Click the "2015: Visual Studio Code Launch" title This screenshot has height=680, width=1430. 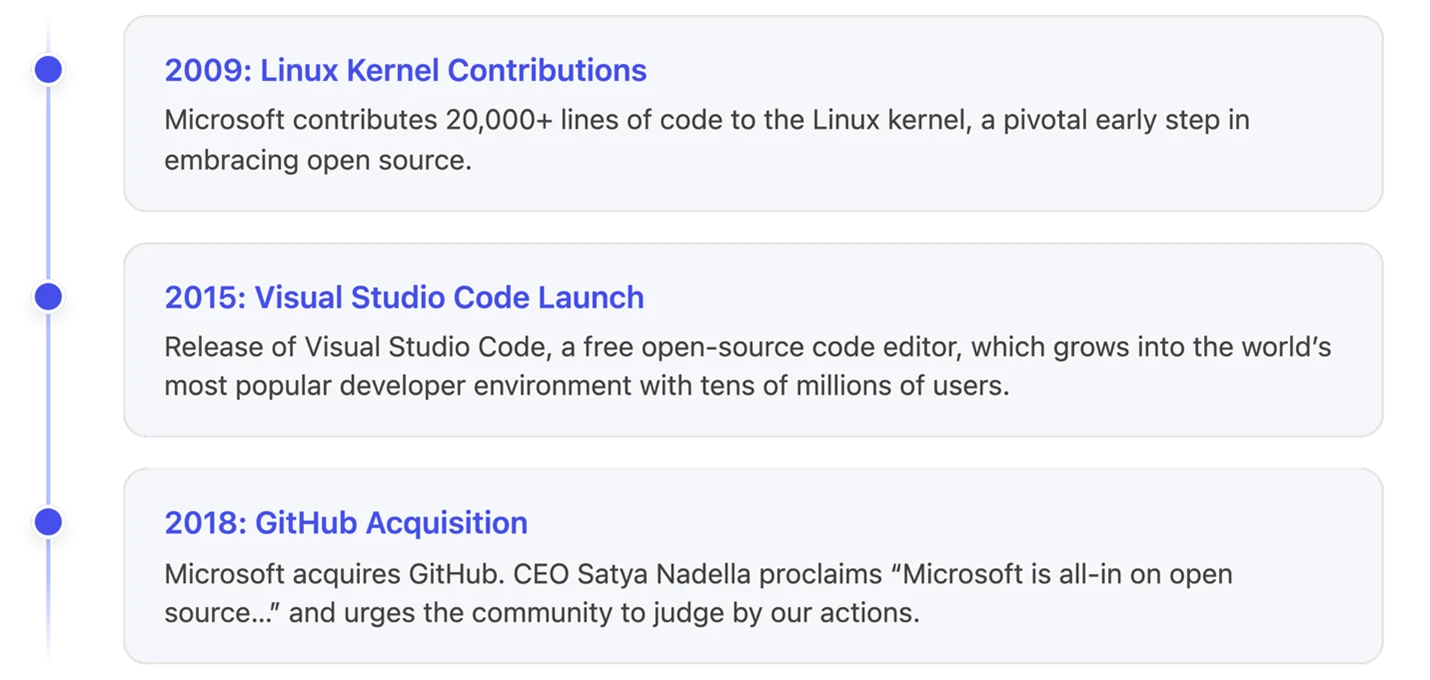404,297
